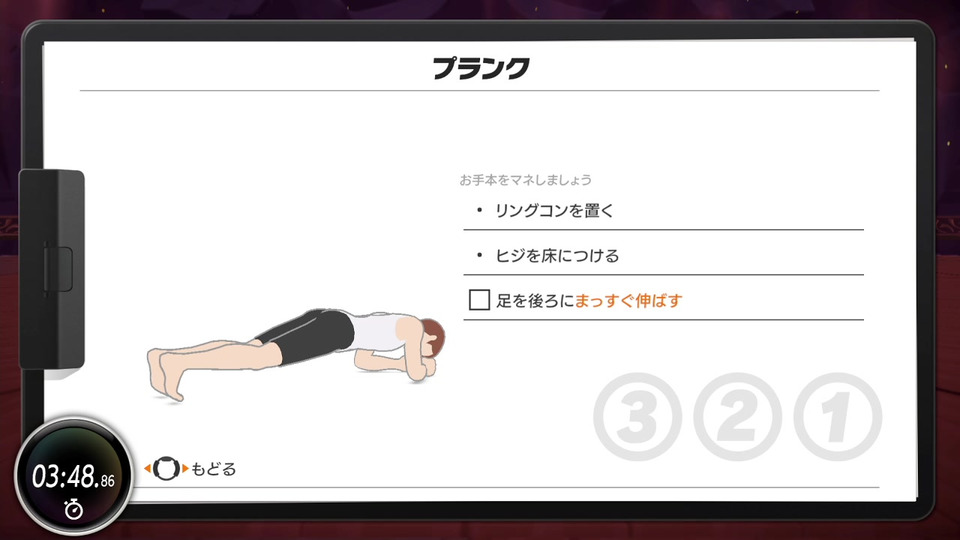Screen dimensions: 960x540
Task: Select the countdown circle number 3
Action: tap(637, 417)
